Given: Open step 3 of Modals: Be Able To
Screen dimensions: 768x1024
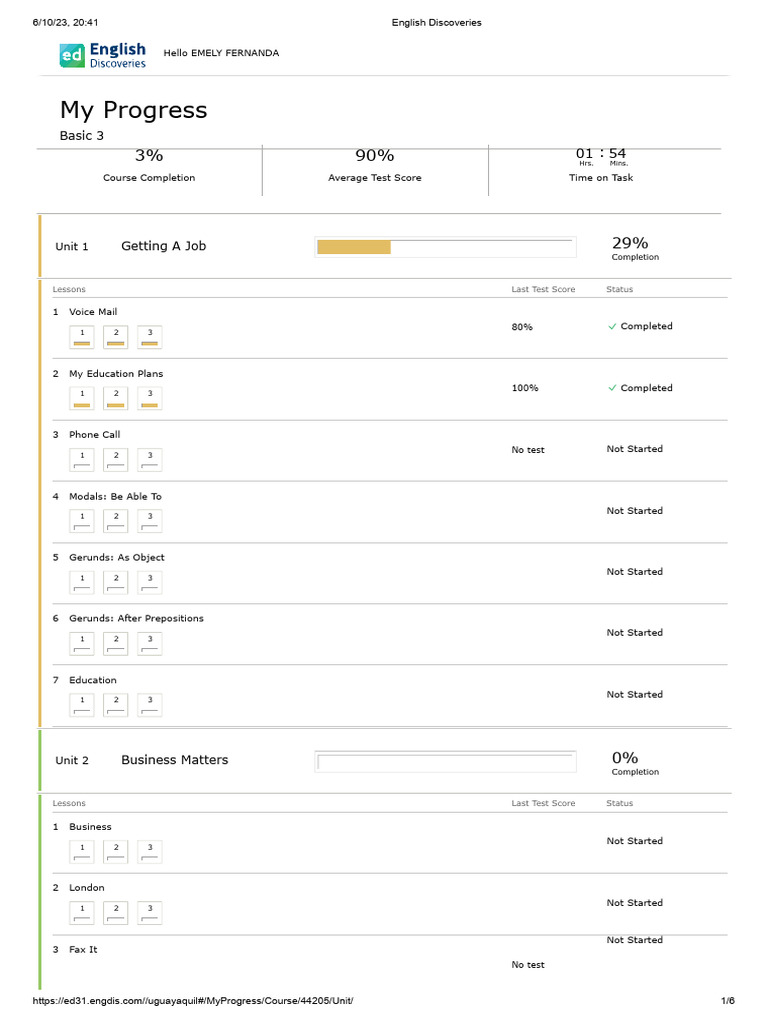Looking at the screenshot, I should coord(150,521).
